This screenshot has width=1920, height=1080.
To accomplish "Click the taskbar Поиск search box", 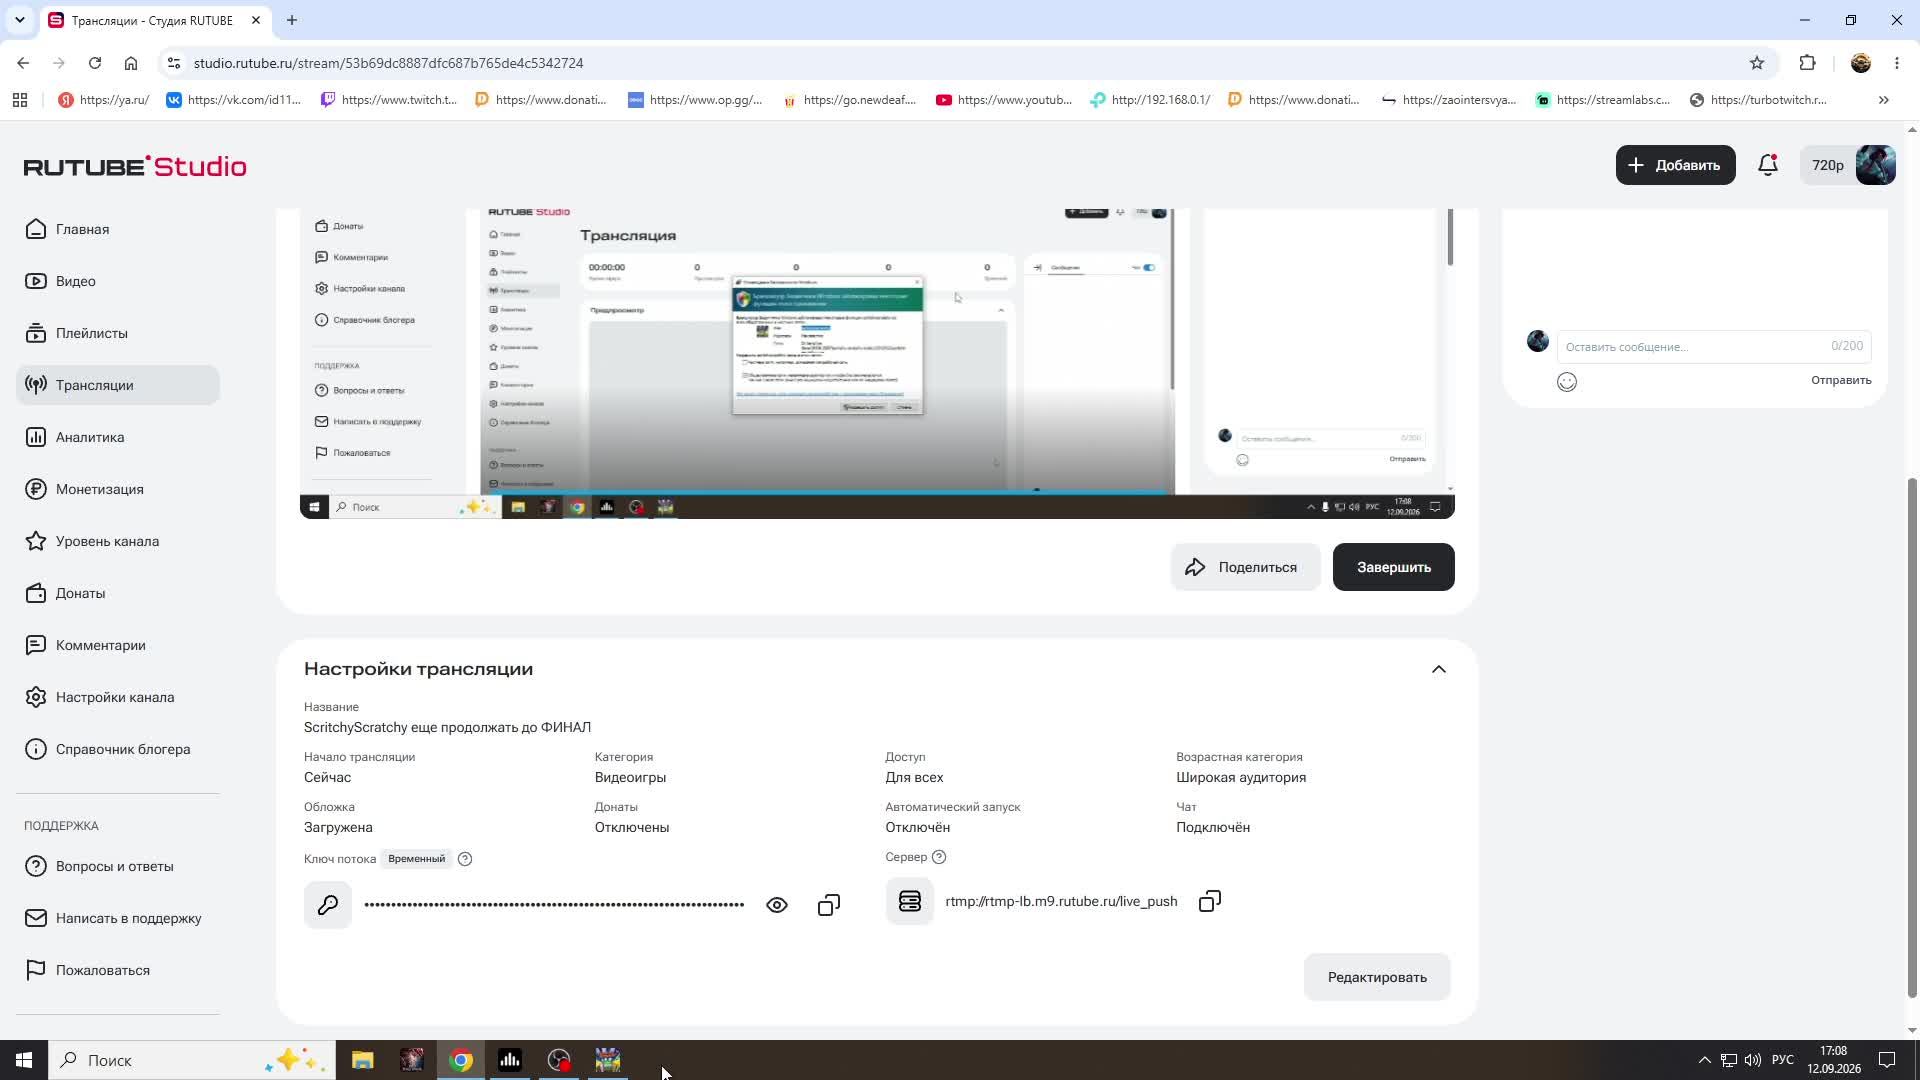I will (190, 1060).
